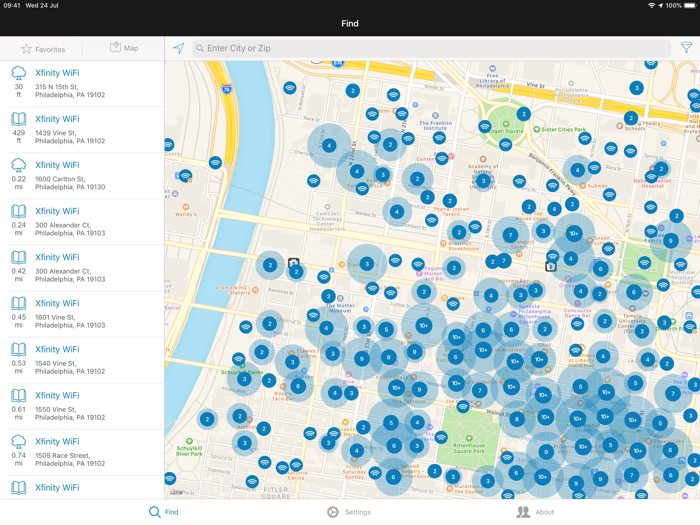Tap The Franklin Institute map marker
This screenshot has height=525, width=700.
point(435,116)
